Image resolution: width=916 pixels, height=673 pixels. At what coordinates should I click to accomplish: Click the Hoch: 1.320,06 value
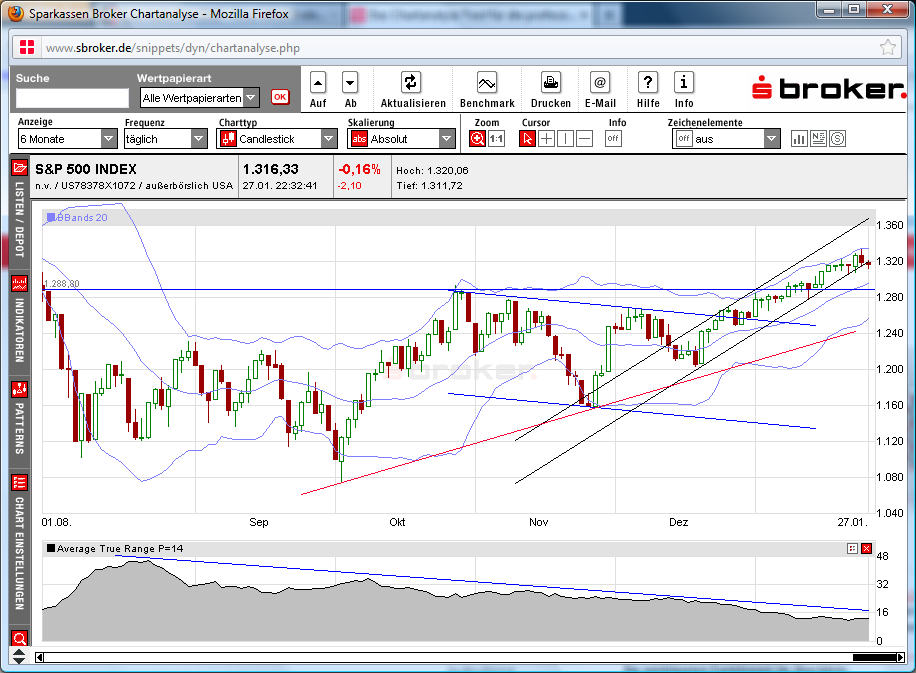pyautogui.click(x=432, y=171)
